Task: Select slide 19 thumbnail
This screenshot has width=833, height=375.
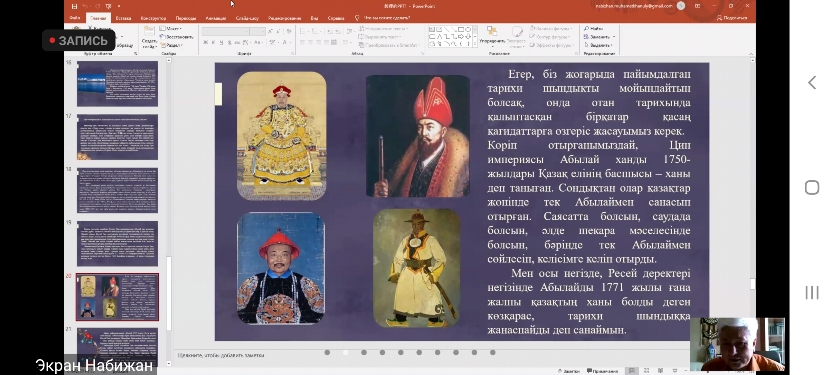Action: click(117, 243)
